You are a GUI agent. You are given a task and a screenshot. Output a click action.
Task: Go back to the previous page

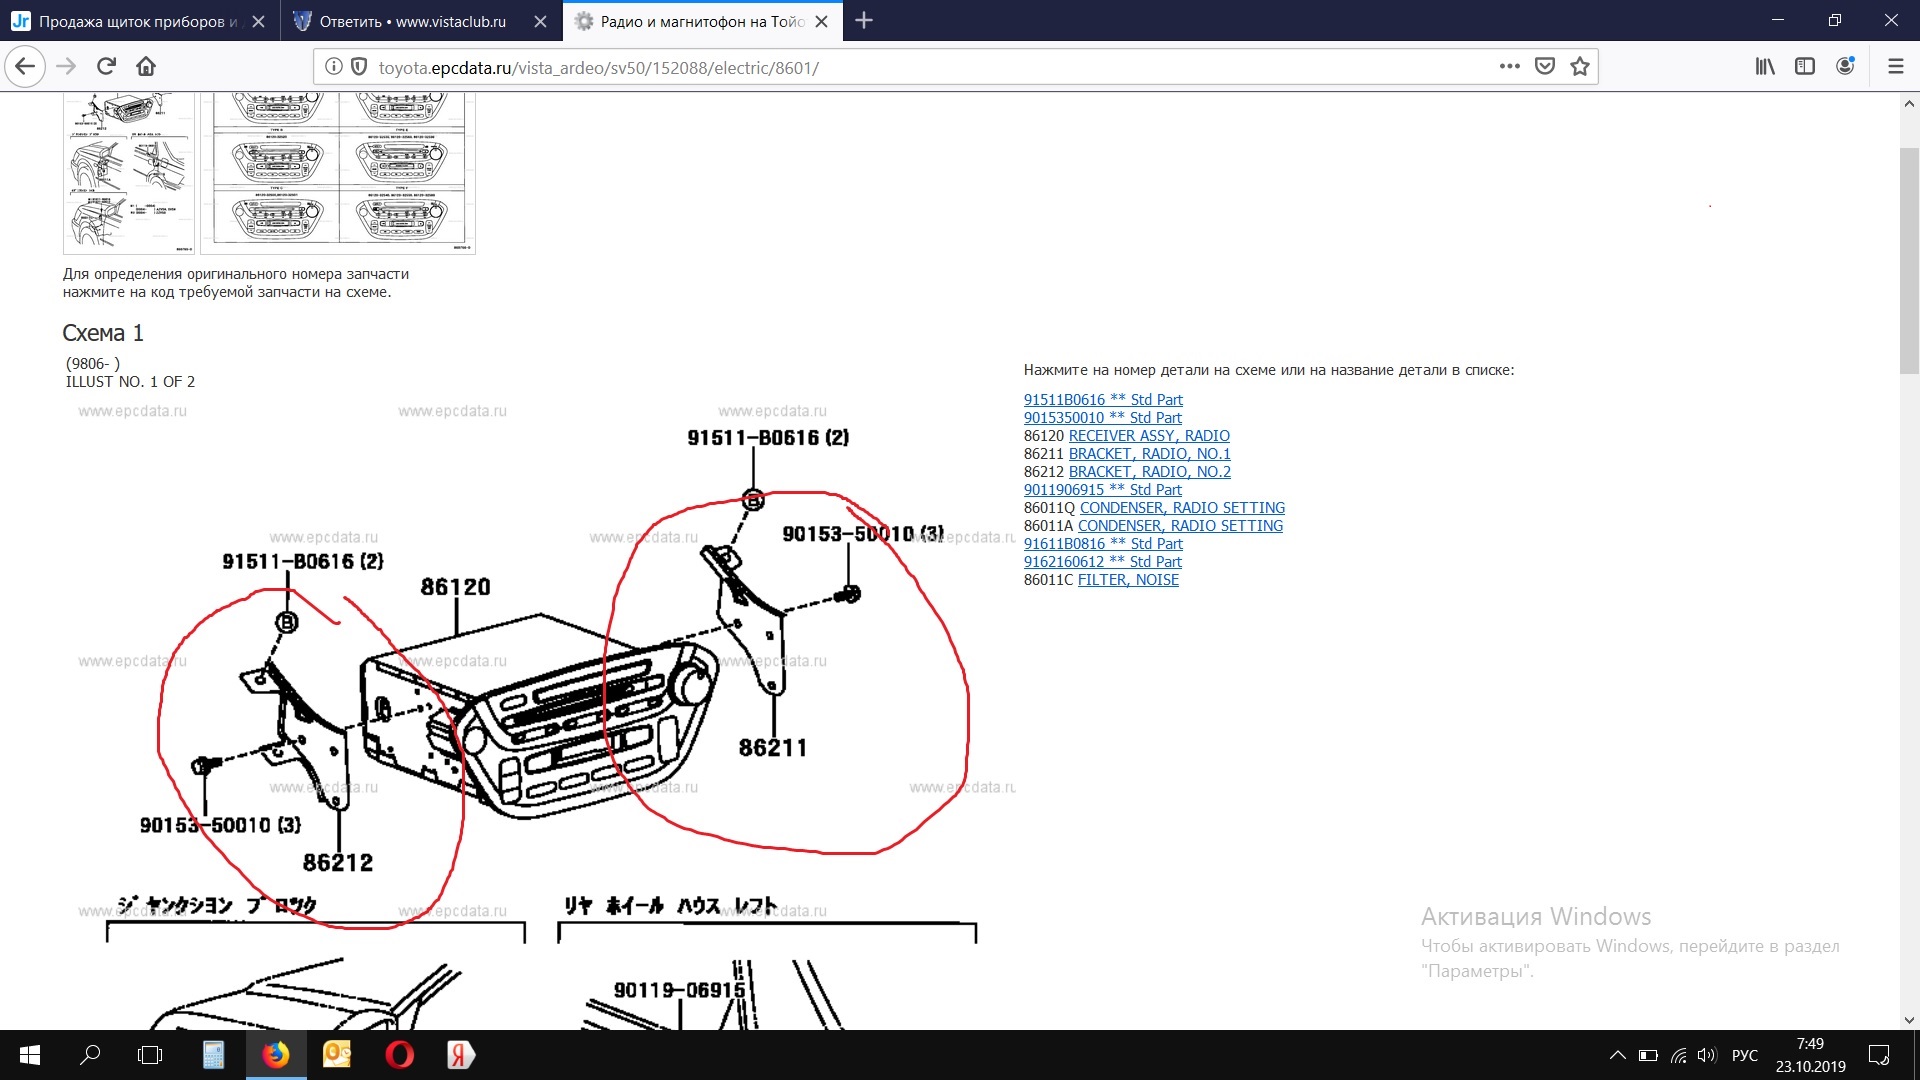click(25, 67)
